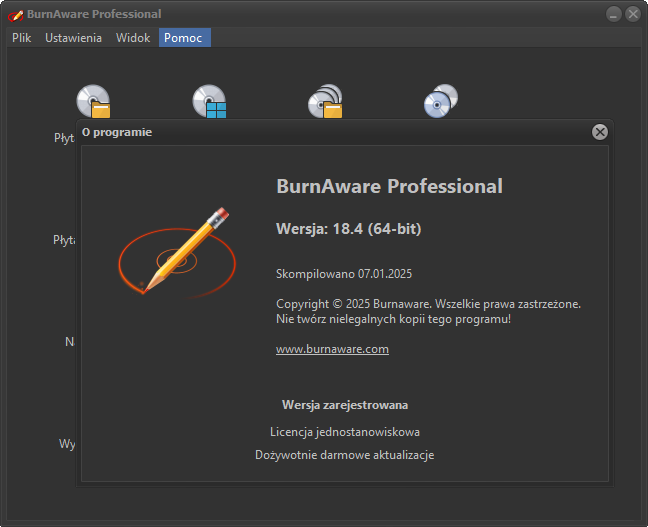Click the data disc with folder icon
The width and height of the screenshot is (648, 527).
(93, 101)
